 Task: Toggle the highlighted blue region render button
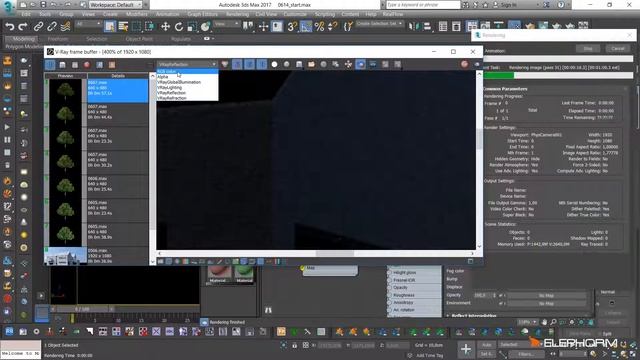[x=360, y=64]
